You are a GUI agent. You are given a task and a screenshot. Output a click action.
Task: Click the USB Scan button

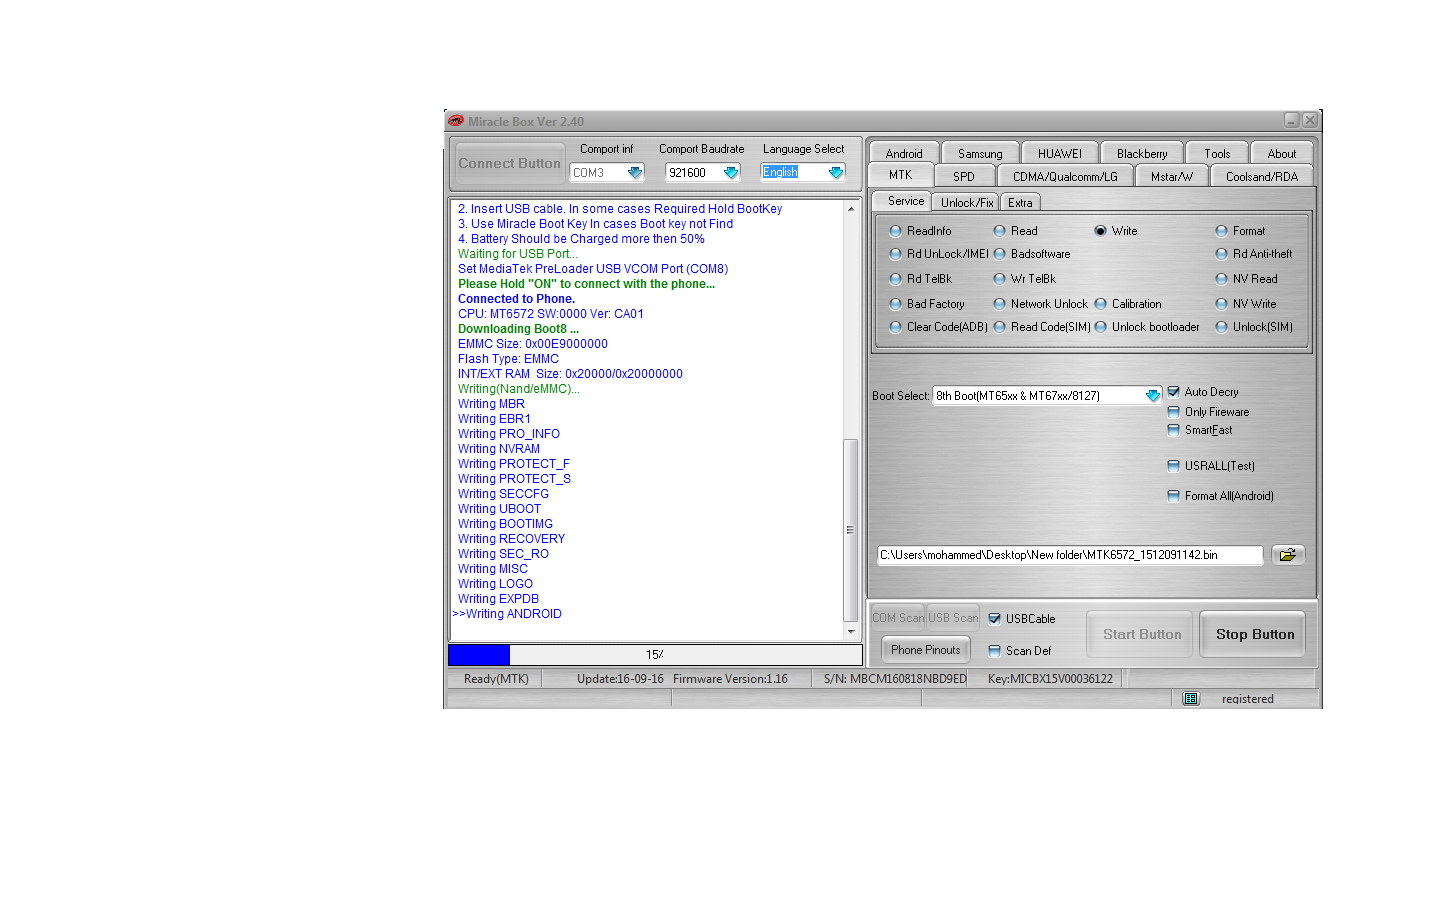pos(953,618)
